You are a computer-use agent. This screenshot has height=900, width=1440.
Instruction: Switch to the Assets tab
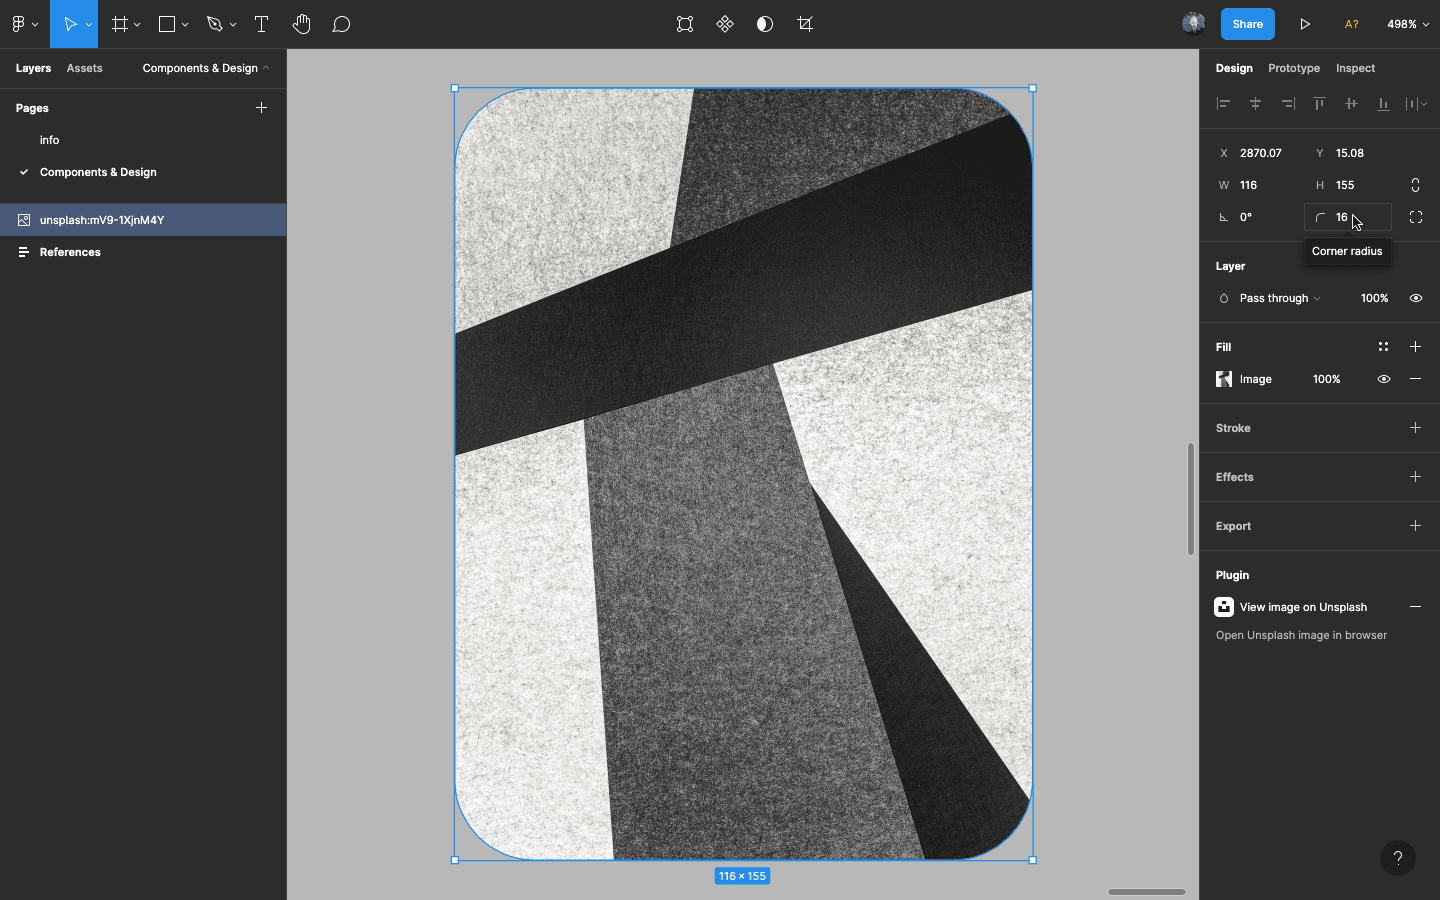pos(84,68)
